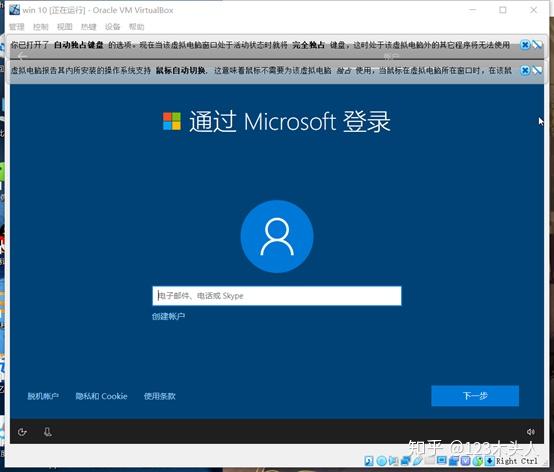
Task: Open the 视图 menu
Action: 65,27
